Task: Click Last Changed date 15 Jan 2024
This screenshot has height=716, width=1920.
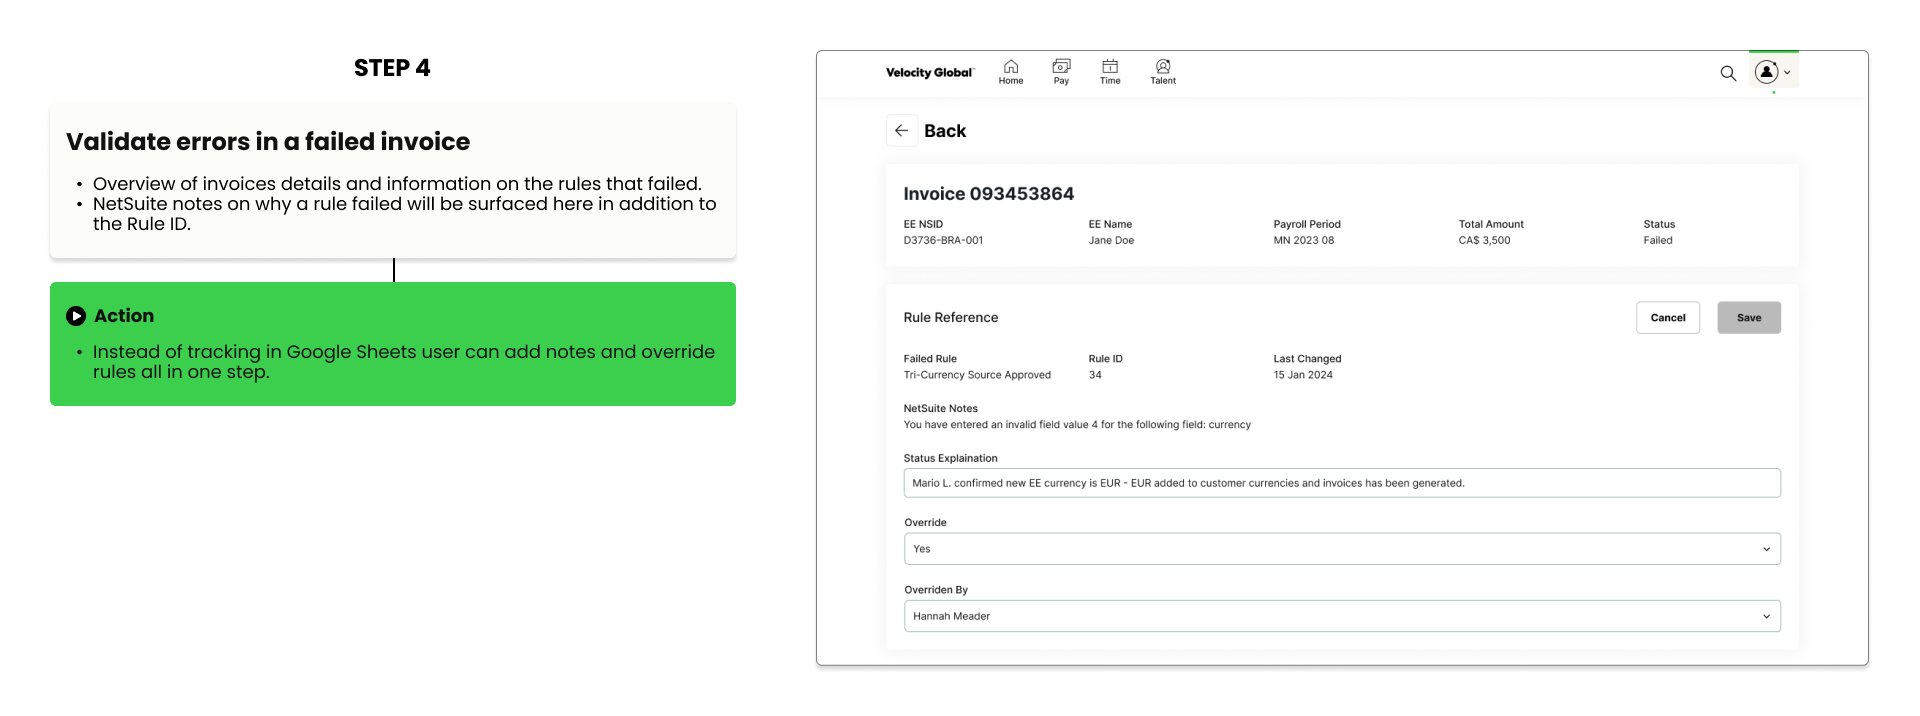Action: click(x=1303, y=375)
